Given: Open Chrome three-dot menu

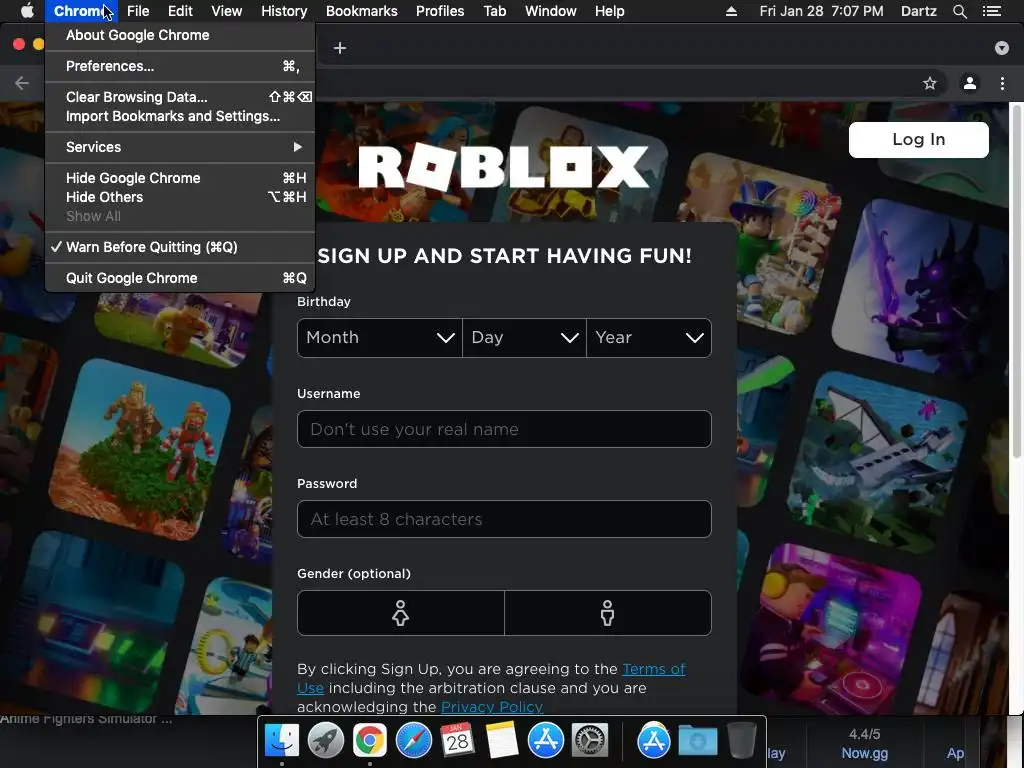Looking at the screenshot, I should tap(1002, 83).
